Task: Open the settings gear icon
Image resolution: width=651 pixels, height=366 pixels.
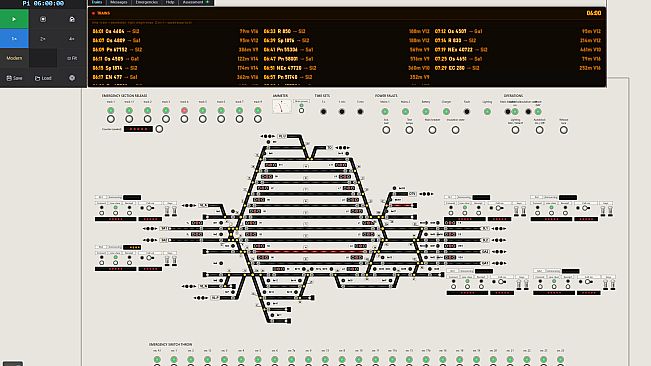Action: pos(72,78)
